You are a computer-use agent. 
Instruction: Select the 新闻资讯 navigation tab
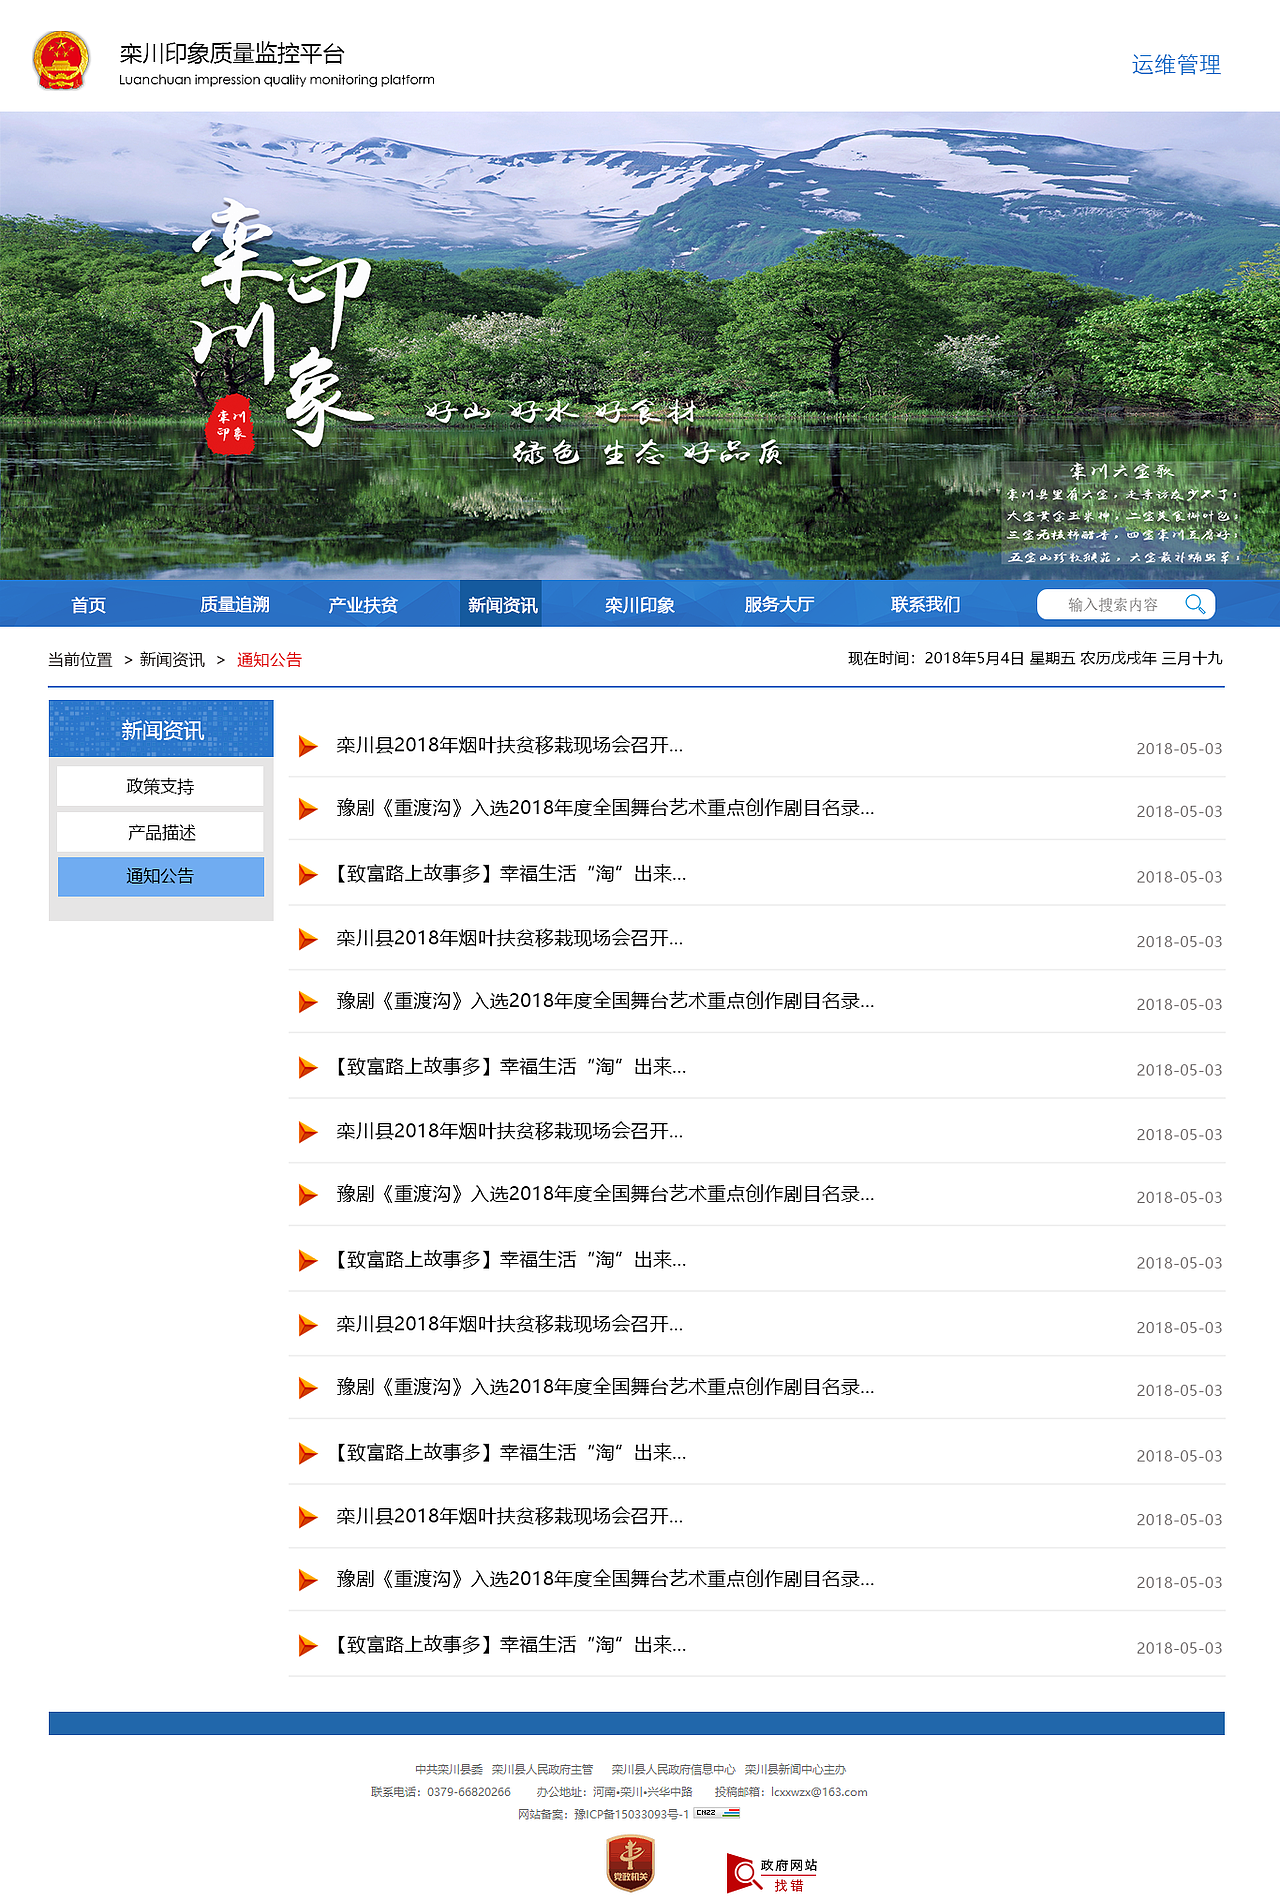501,604
